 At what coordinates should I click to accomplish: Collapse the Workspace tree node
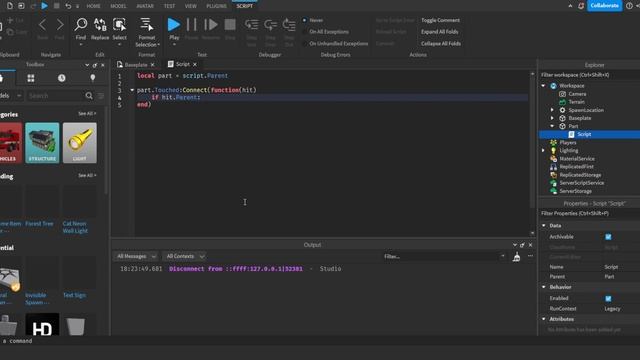[x=543, y=86]
